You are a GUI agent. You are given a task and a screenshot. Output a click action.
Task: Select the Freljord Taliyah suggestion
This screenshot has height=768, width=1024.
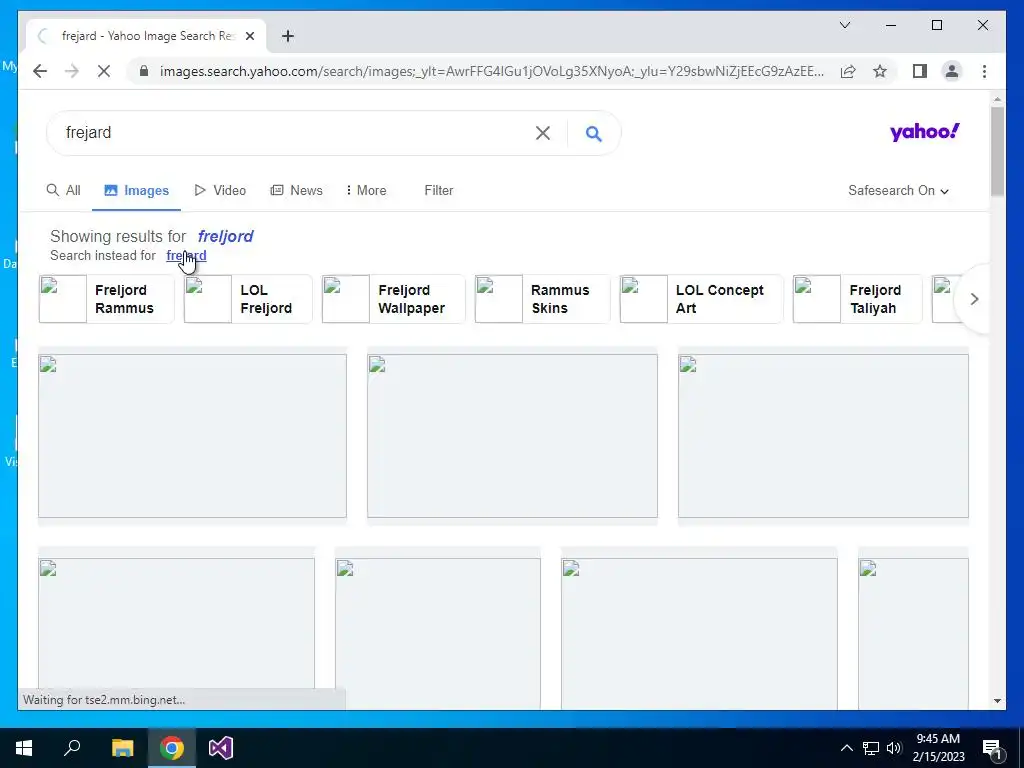857,299
